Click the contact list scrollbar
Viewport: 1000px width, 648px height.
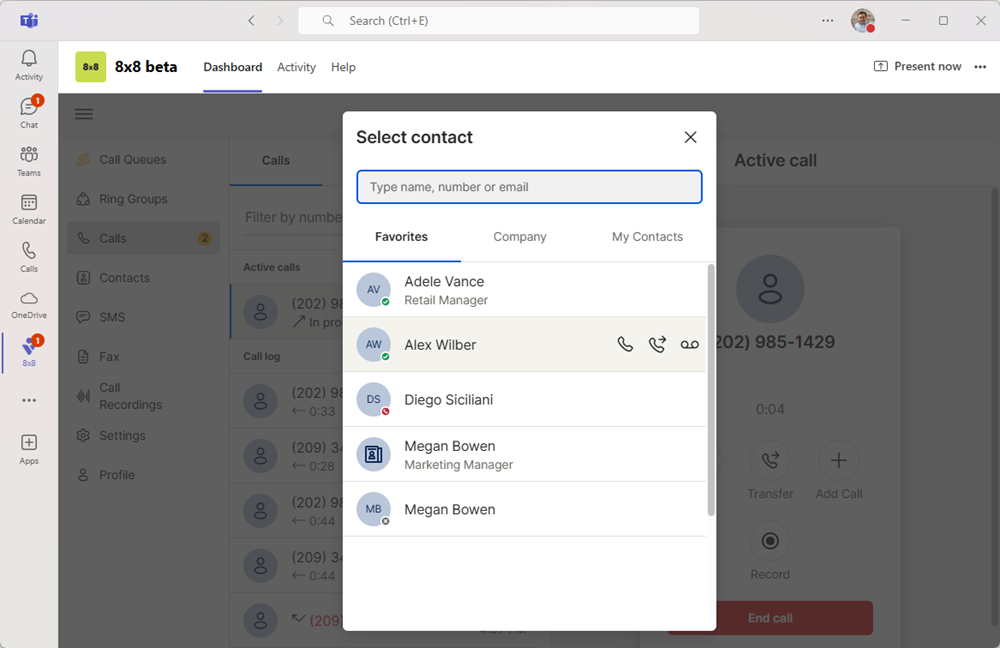coord(711,390)
